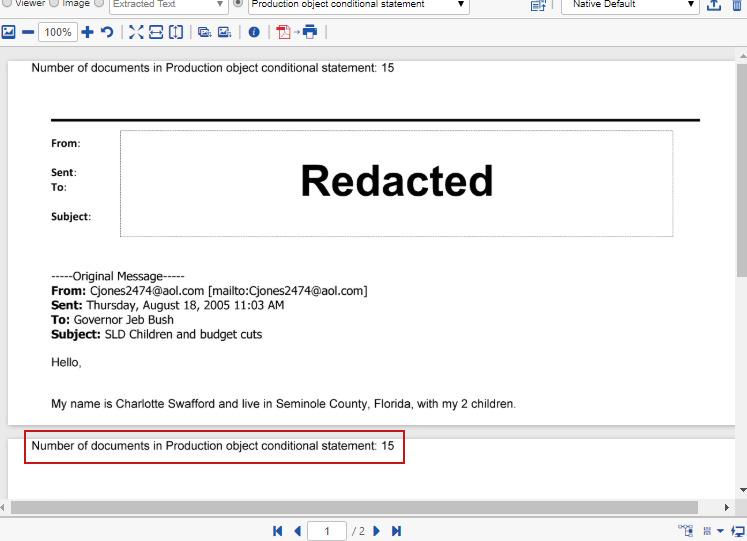
Task: Open the Native Default dropdown
Action: [630, 5]
